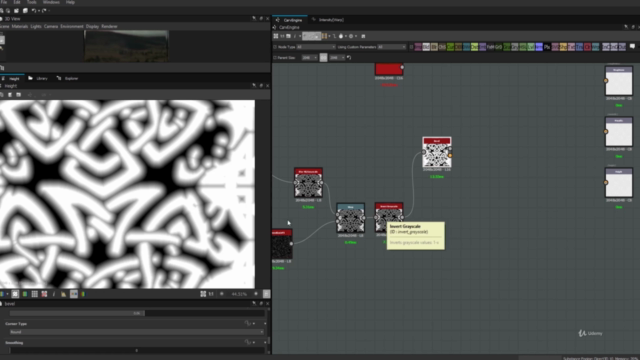
Task: Open the color channels dropdown arrow
Action: click(7, 294)
